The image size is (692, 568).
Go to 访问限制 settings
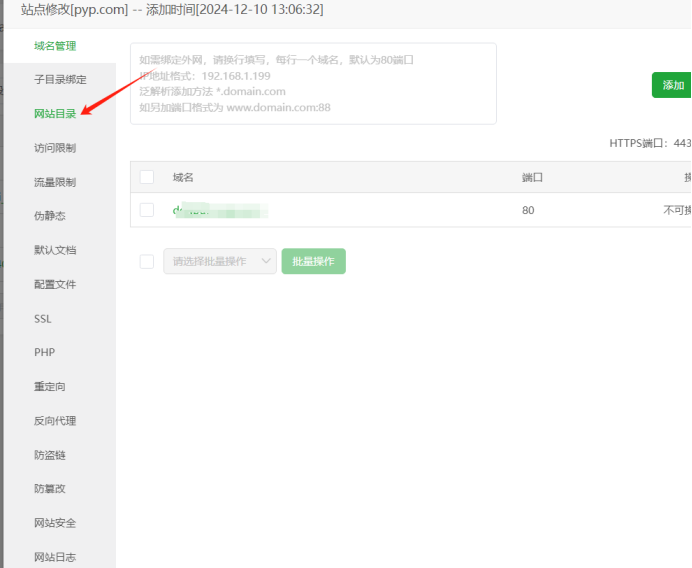[55, 148]
